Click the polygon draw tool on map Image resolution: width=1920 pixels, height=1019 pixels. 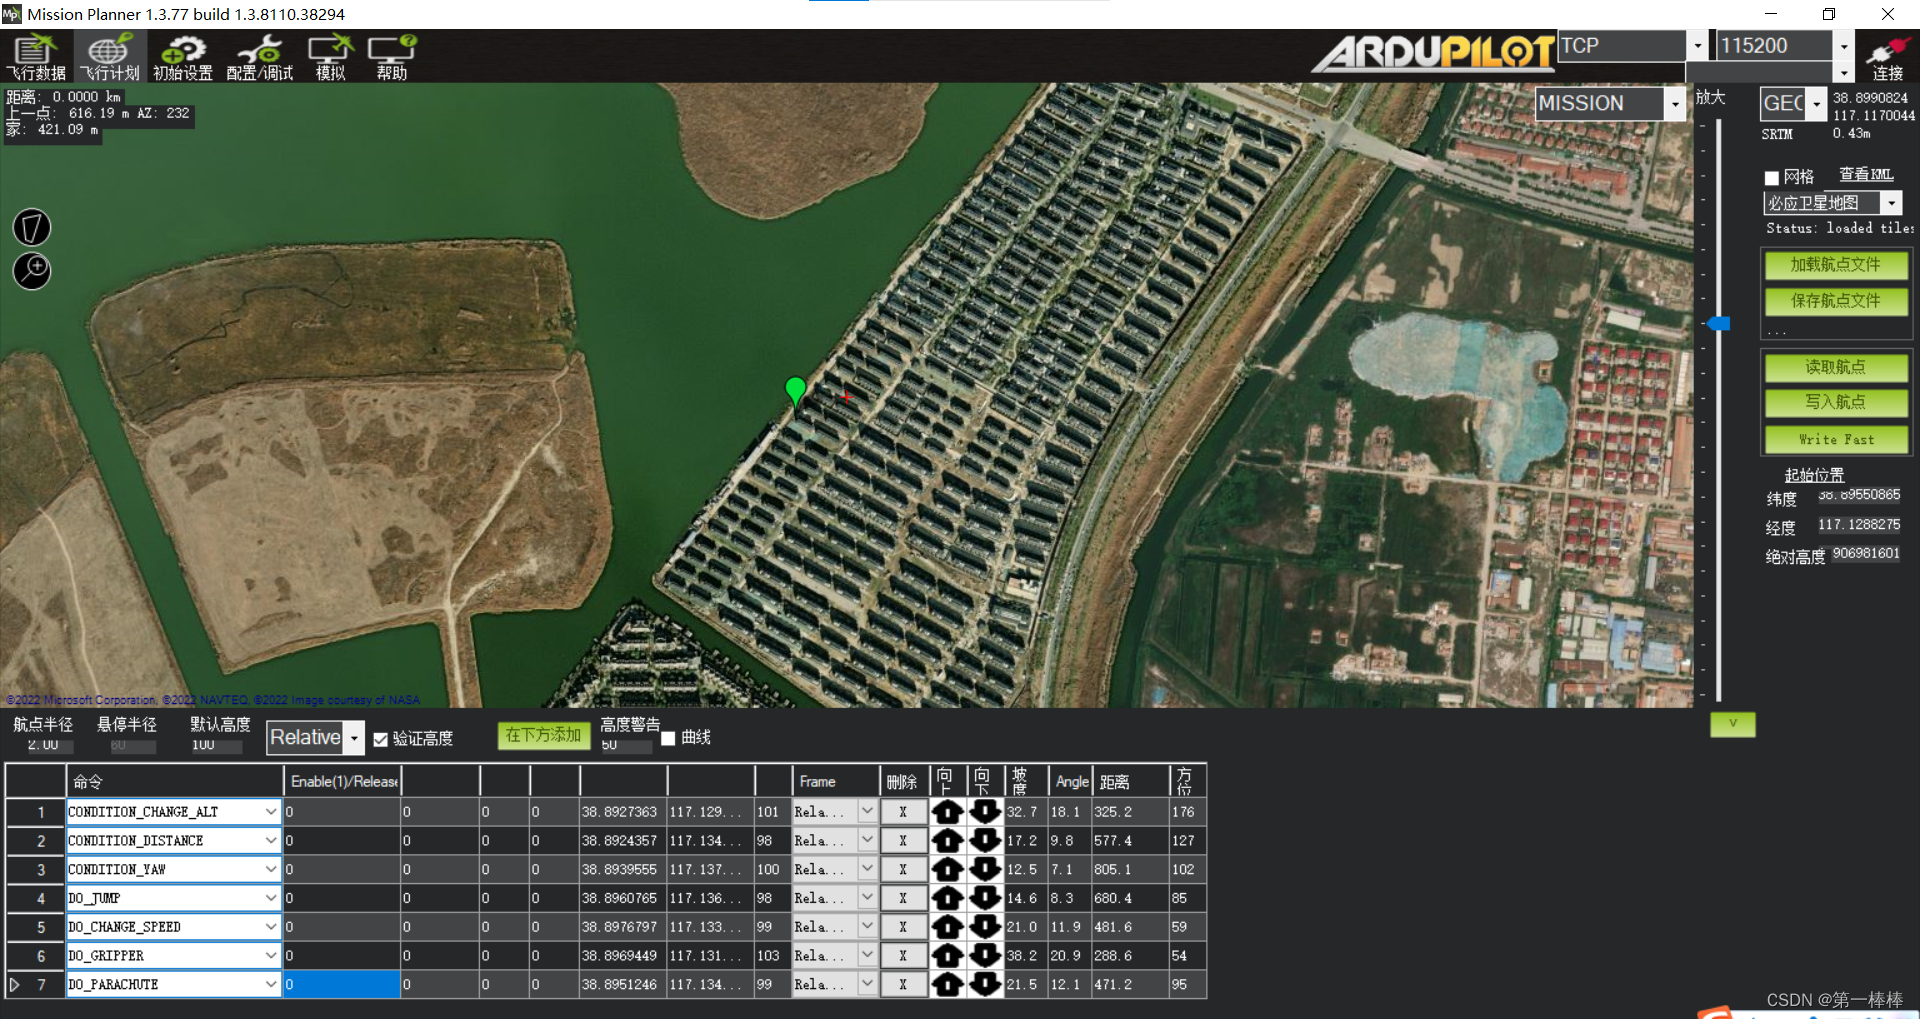tap(32, 227)
